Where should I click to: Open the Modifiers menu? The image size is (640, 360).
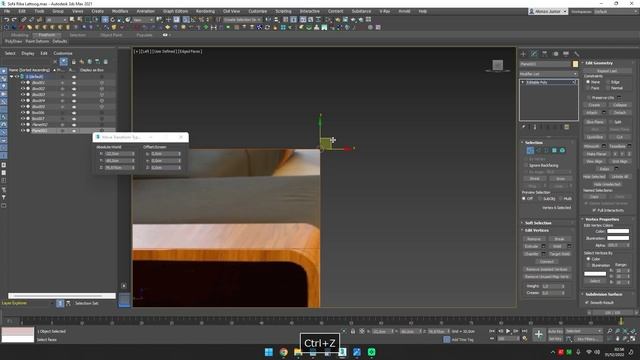[x=120, y=11]
